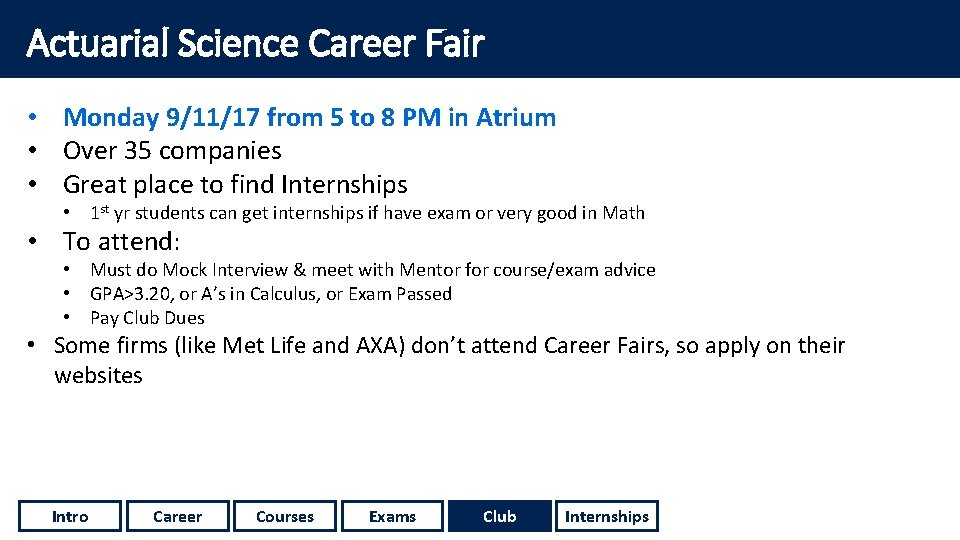Viewport: 960px width, 540px height.
Task: Select the GPA>3.20 requirement line
Action: click(271, 294)
